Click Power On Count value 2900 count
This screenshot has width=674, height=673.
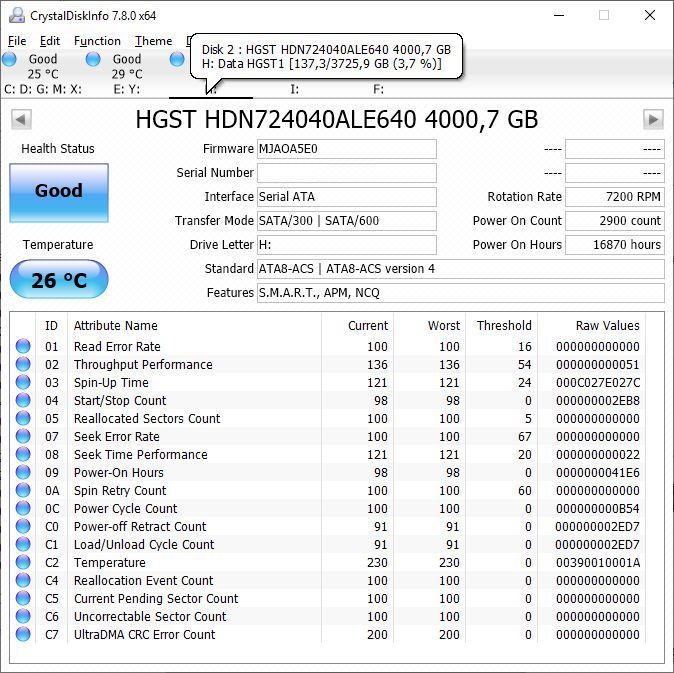pos(615,221)
